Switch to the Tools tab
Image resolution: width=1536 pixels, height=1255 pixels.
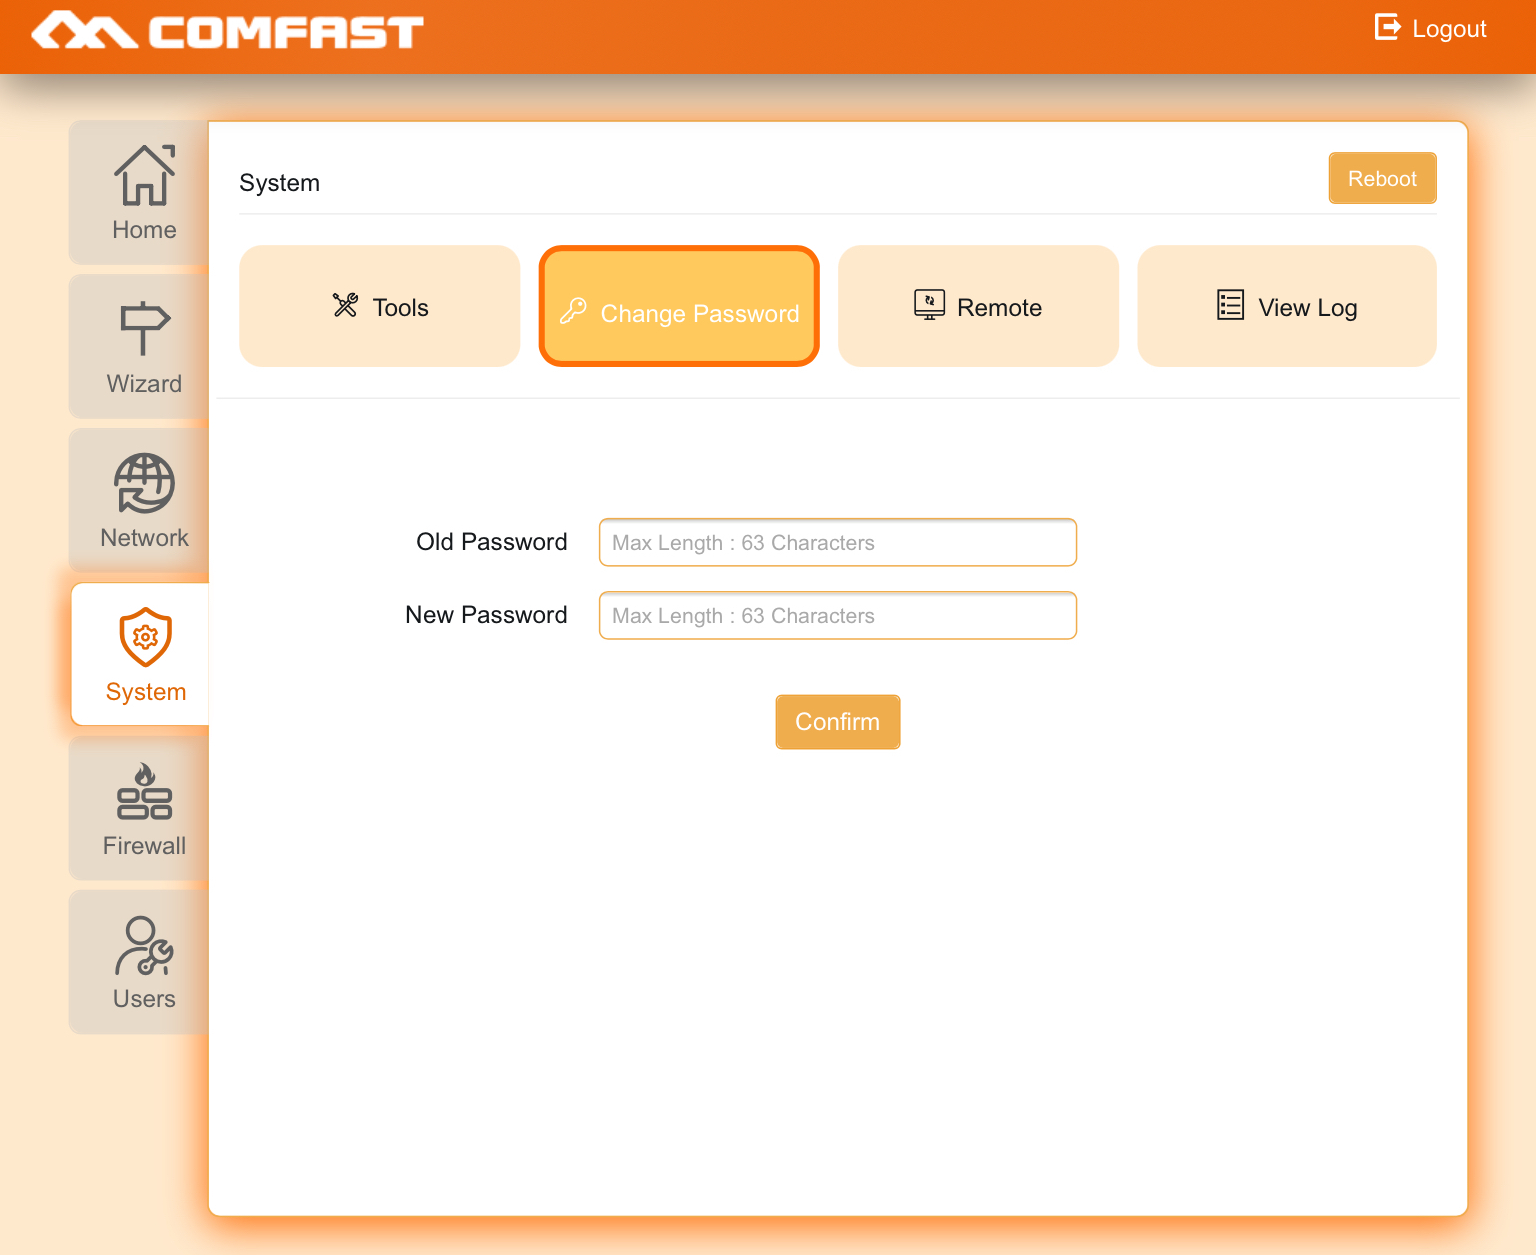coord(380,306)
